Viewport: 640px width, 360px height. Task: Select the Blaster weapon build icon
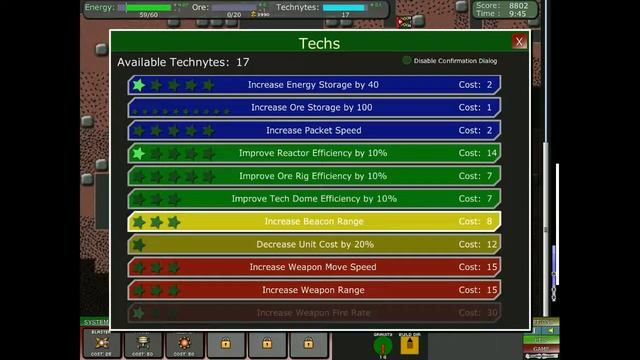(x=102, y=344)
